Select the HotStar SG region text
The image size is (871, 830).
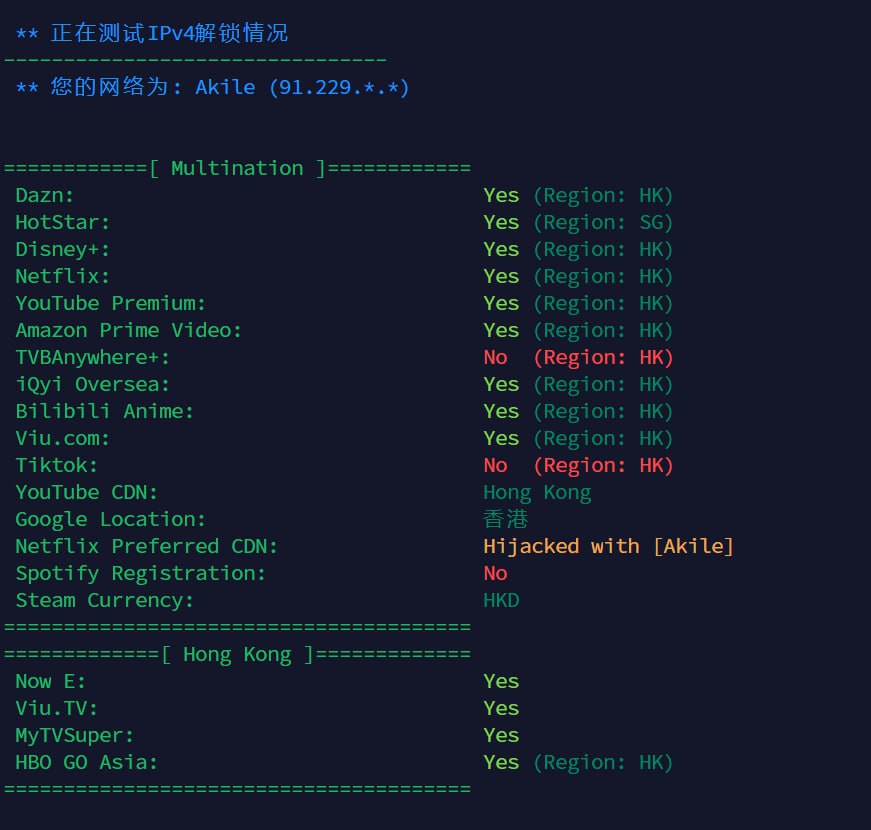point(603,222)
